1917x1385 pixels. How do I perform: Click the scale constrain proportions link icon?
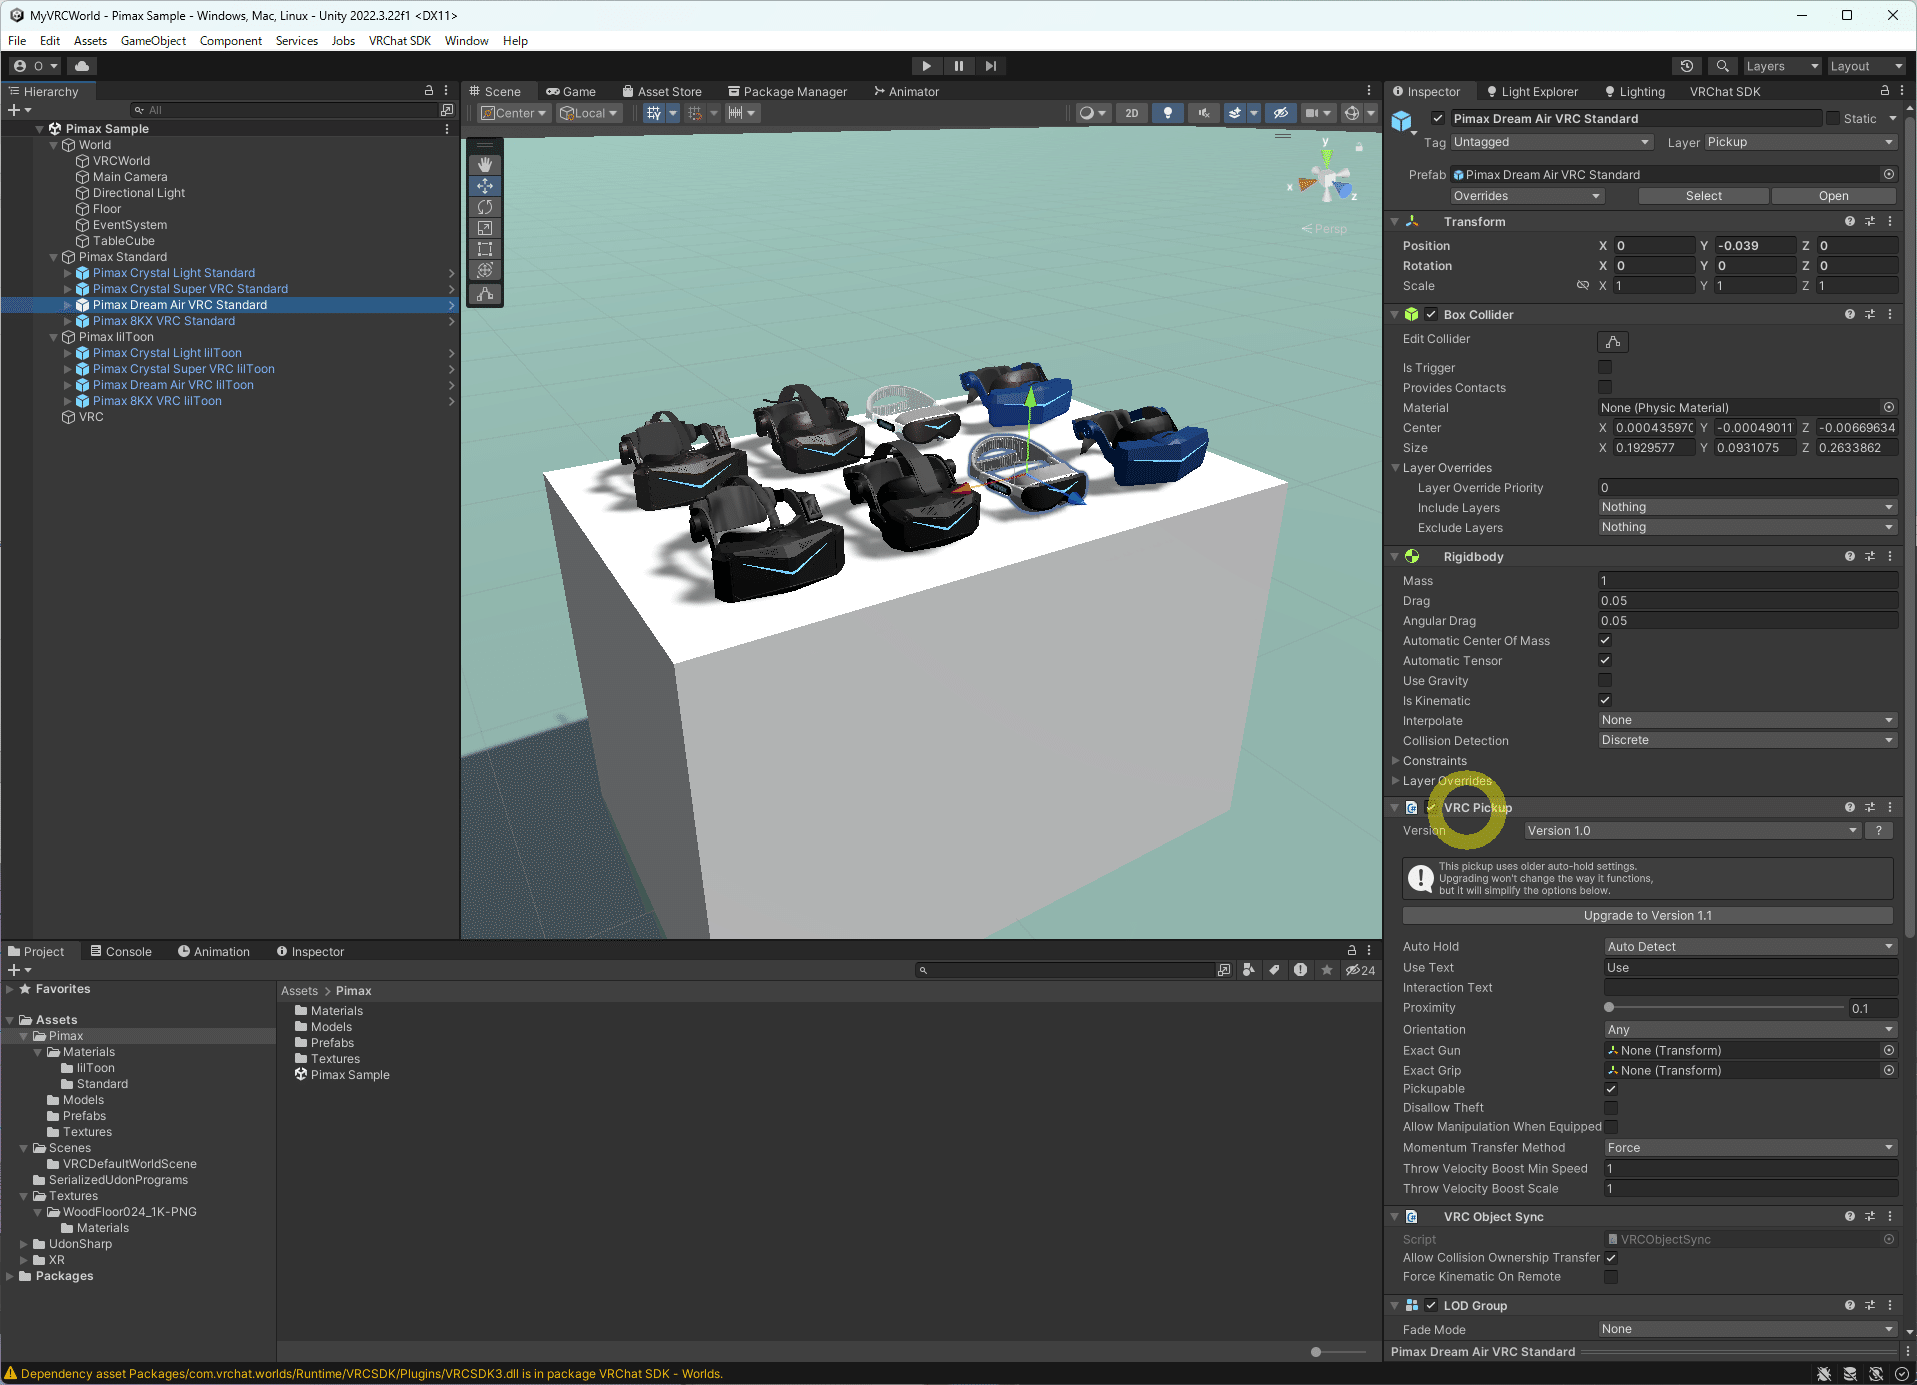pyautogui.click(x=1583, y=286)
